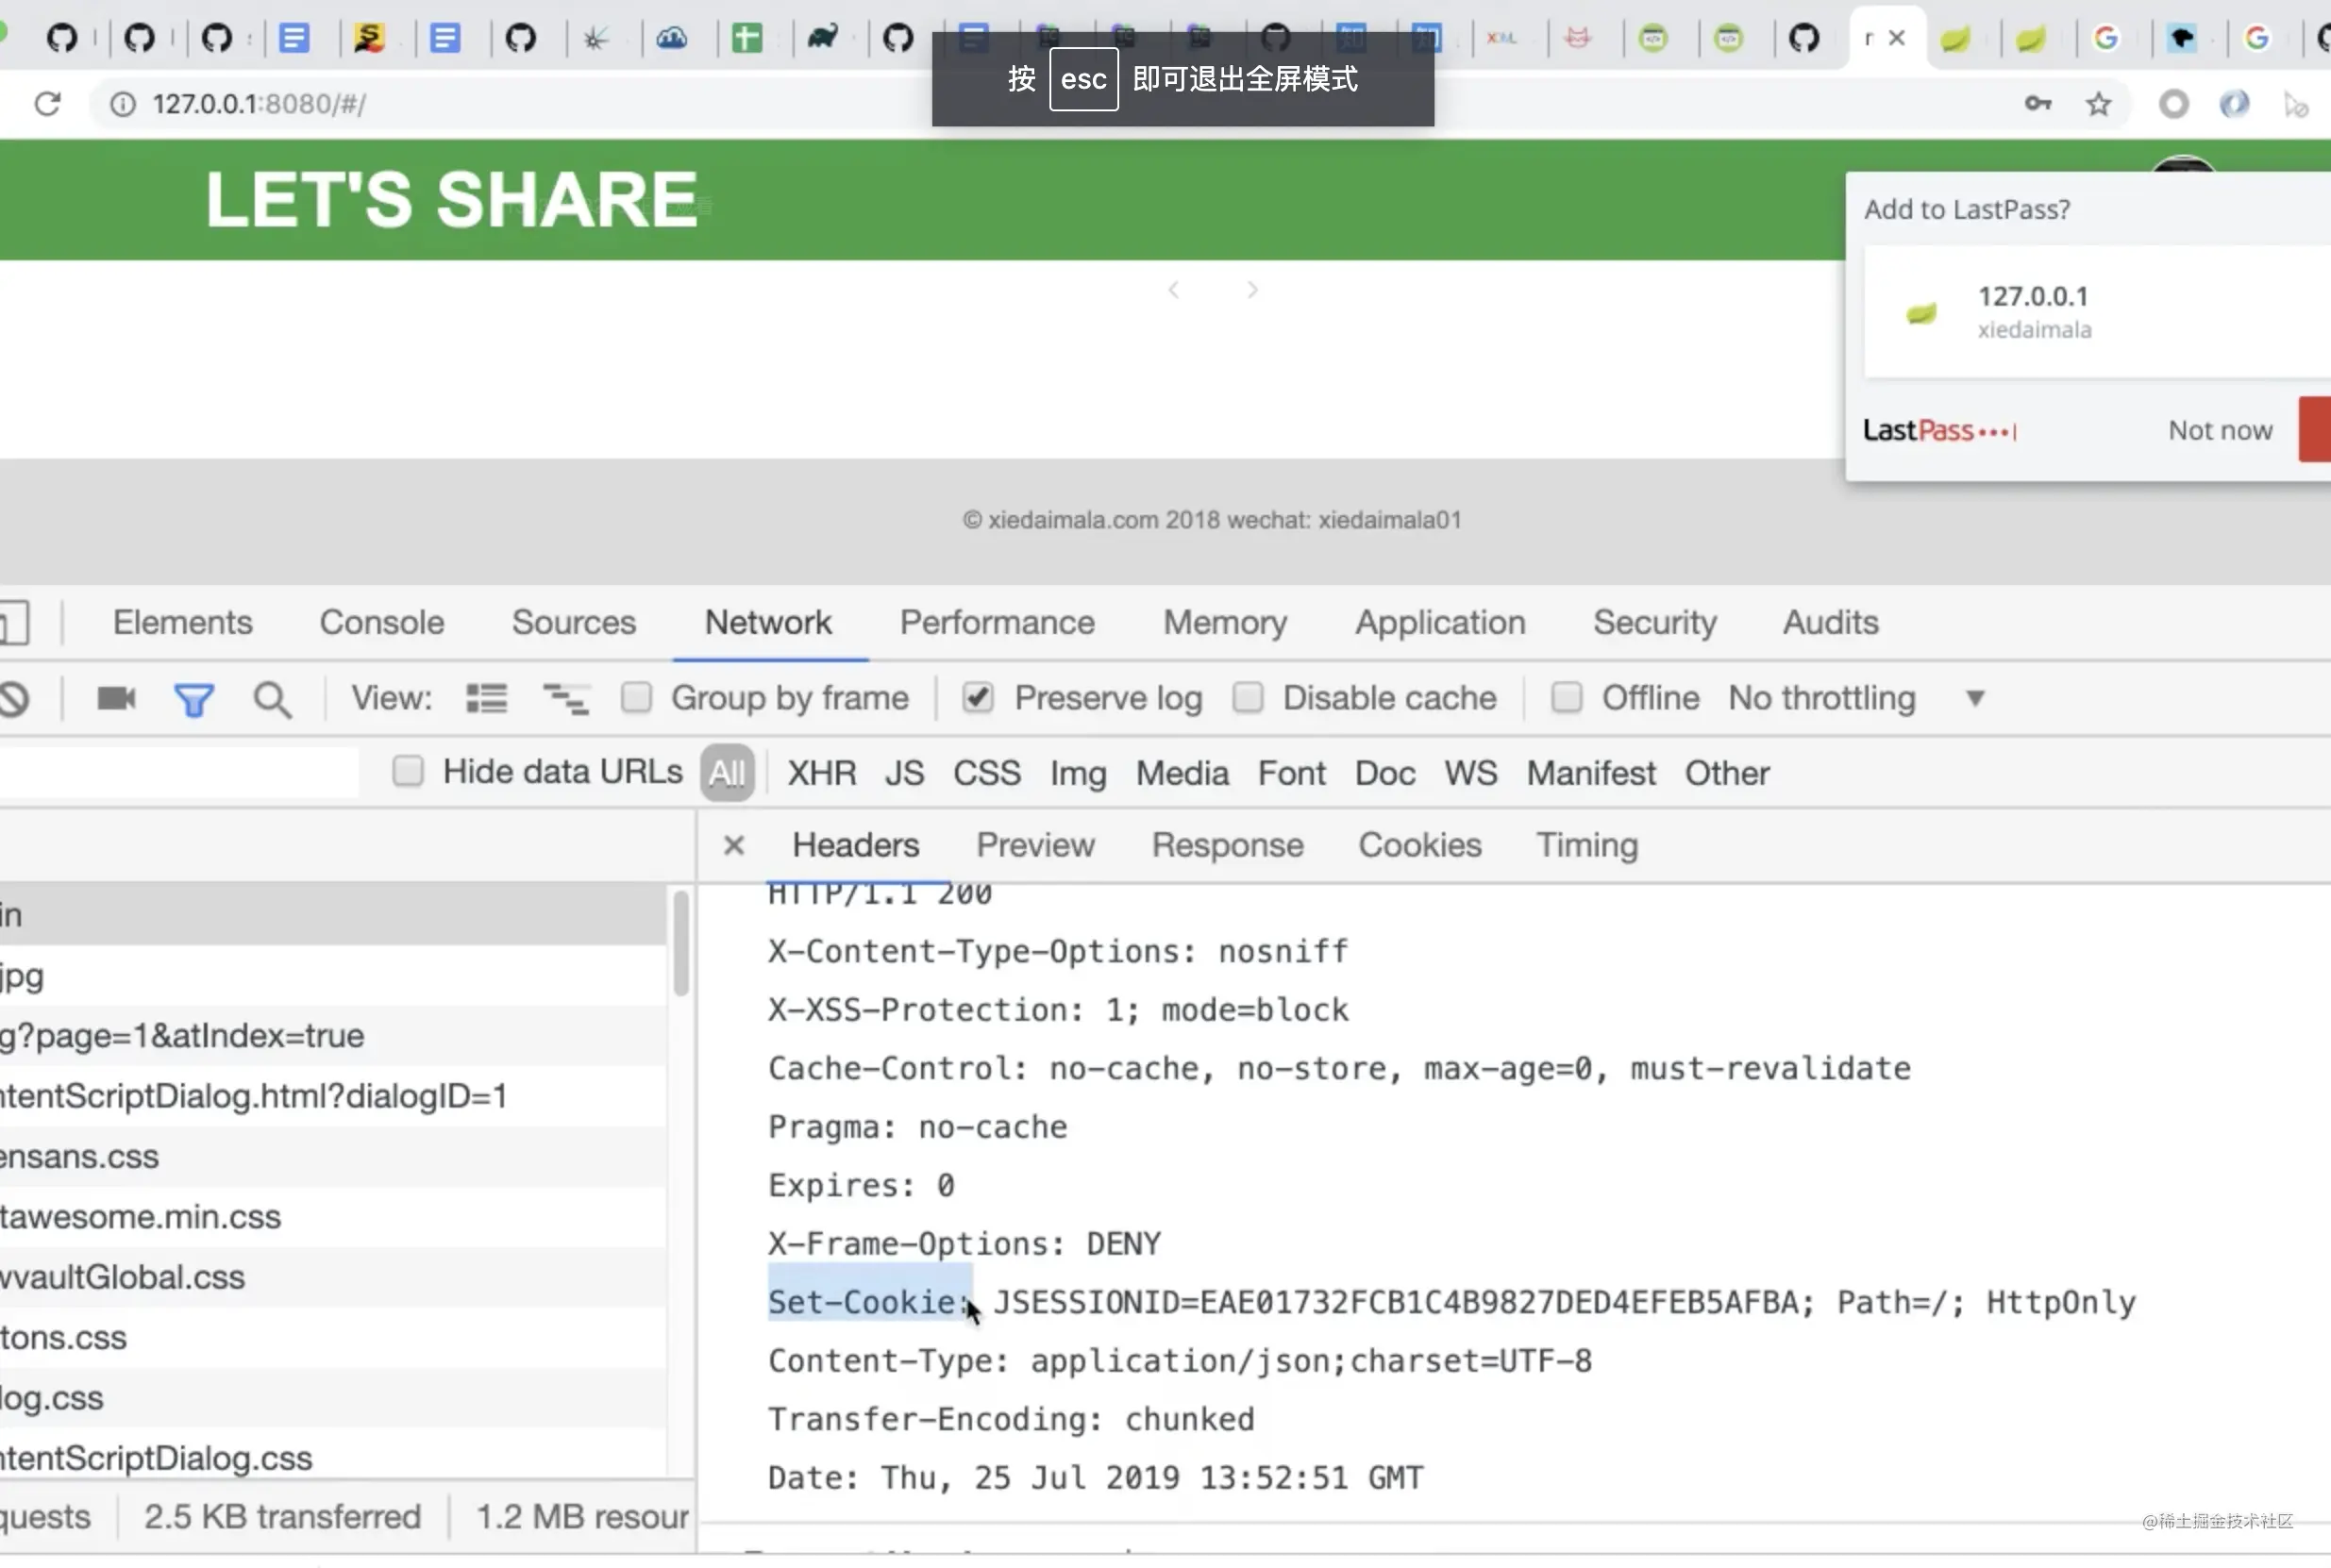Toggle the capture screenshots camera icon
Image resolution: width=2331 pixels, height=1568 pixels.
[x=116, y=697]
